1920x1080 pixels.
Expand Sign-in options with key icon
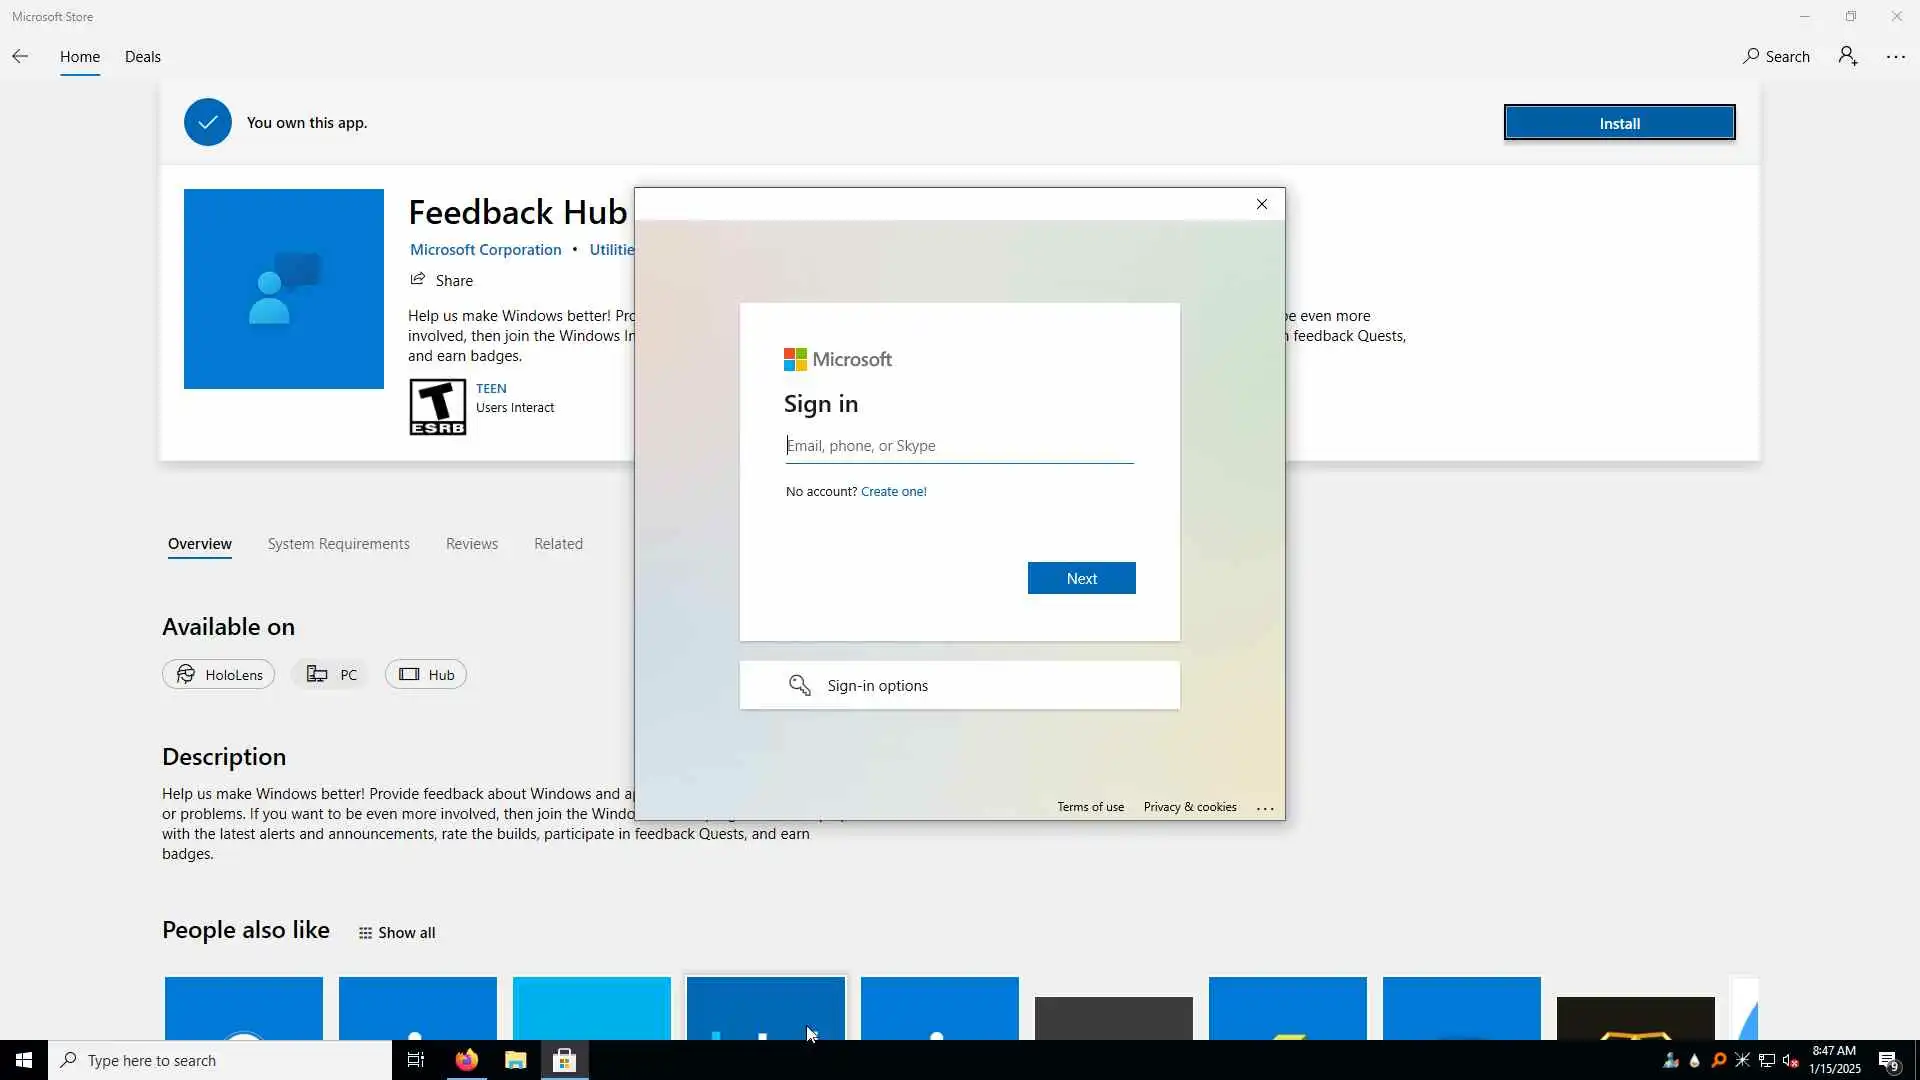(959, 685)
